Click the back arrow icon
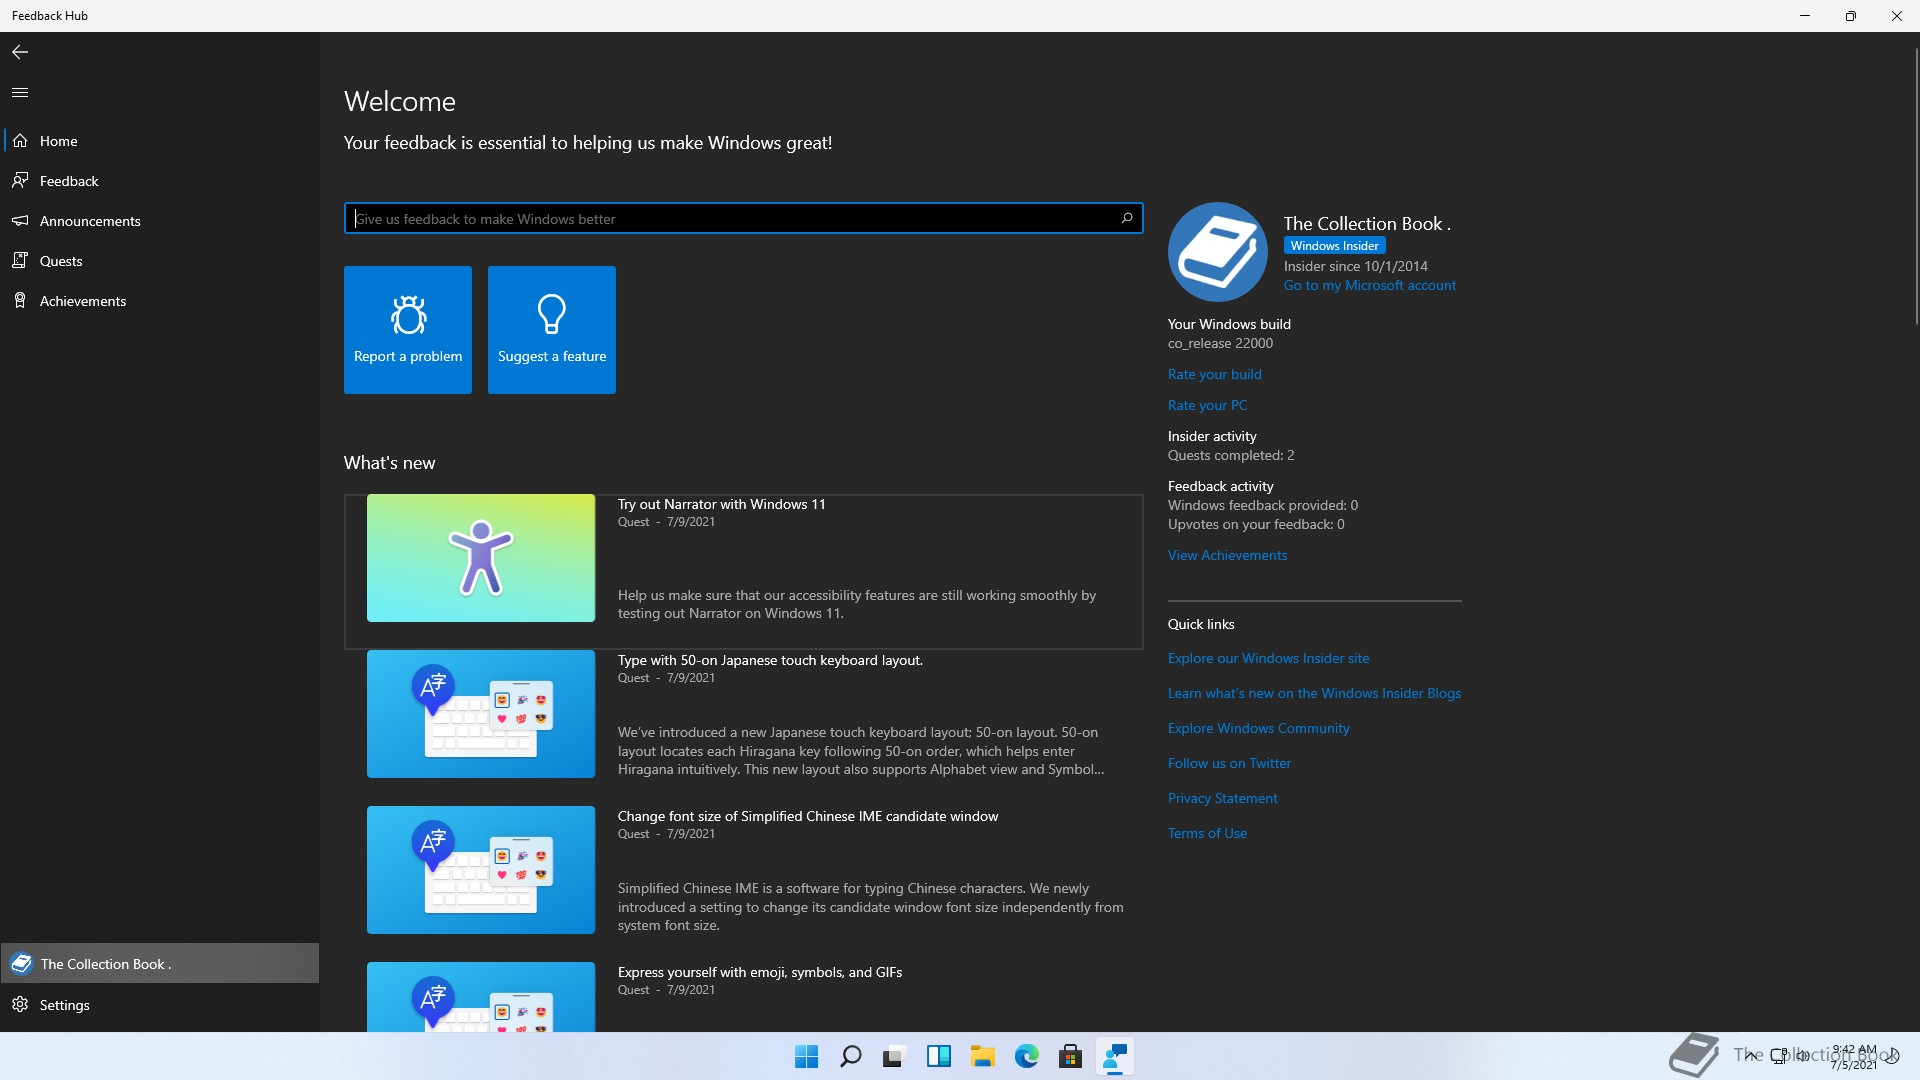Viewport: 1920px width, 1080px height. (x=20, y=52)
